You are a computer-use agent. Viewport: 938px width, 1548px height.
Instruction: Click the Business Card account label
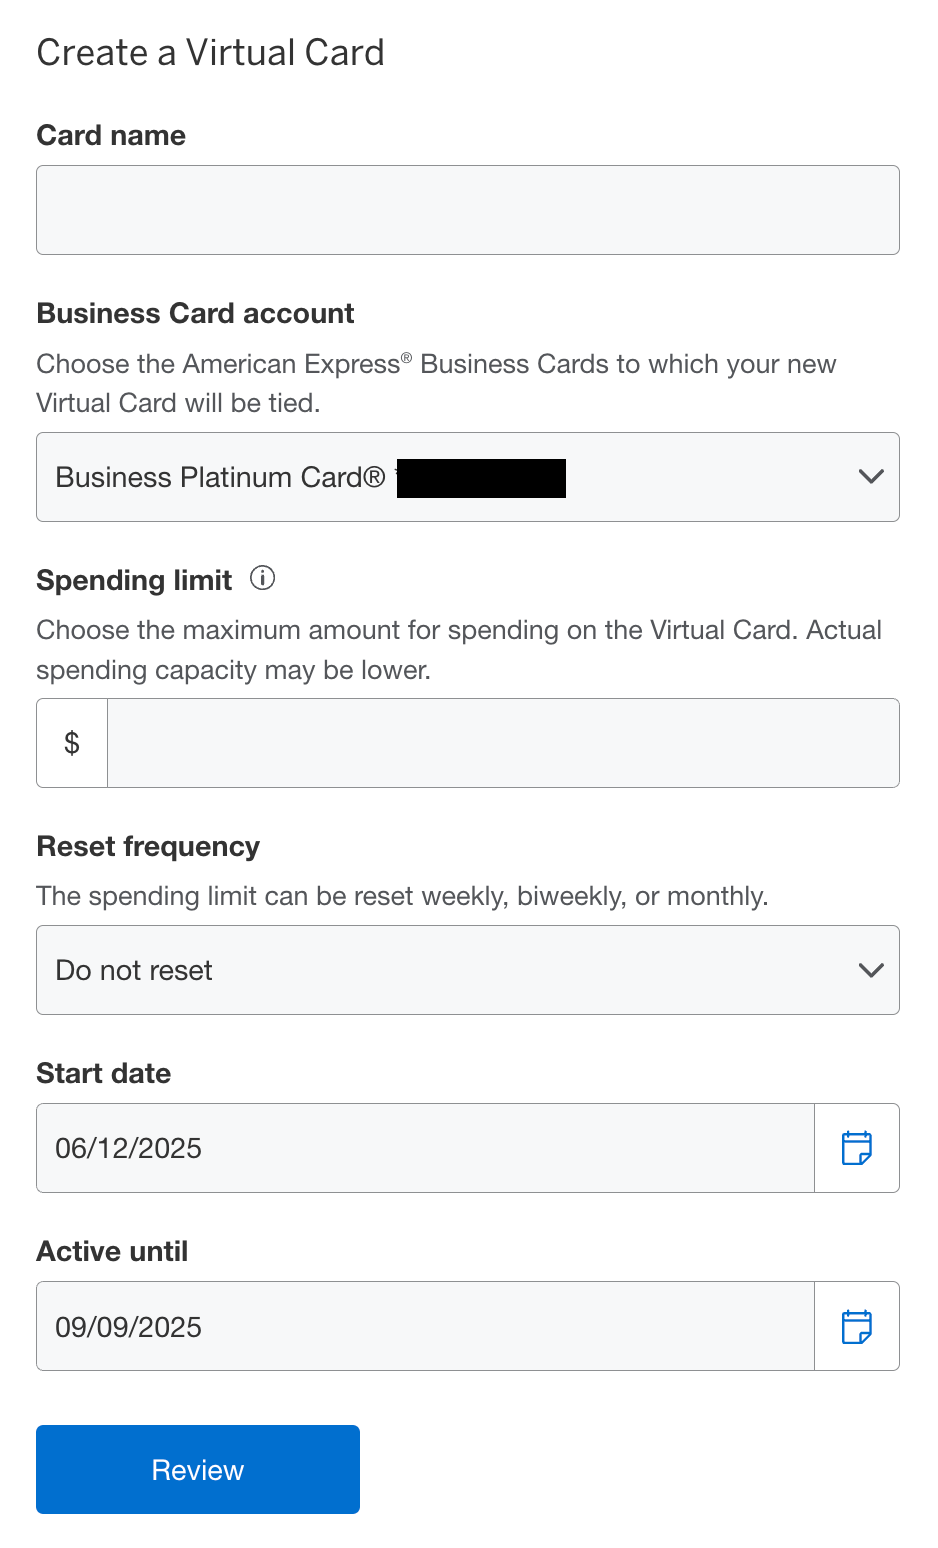pyautogui.click(x=195, y=314)
